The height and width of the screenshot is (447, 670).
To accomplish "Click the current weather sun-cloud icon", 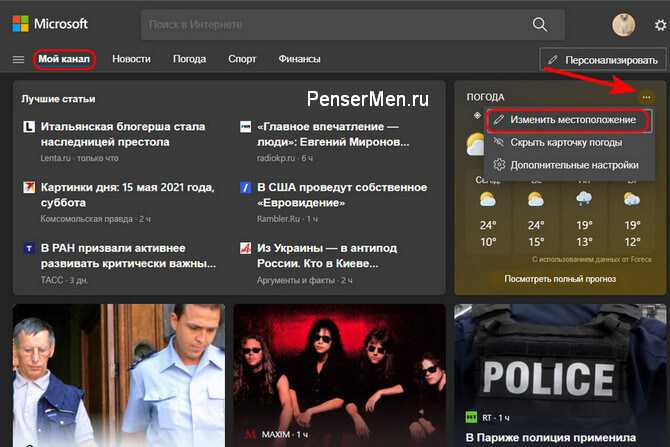I will tap(475, 144).
